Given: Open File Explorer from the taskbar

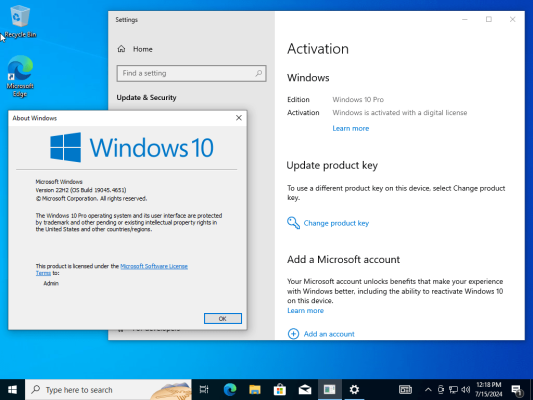Looking at the screenshot, I should [x=255, y=389].
